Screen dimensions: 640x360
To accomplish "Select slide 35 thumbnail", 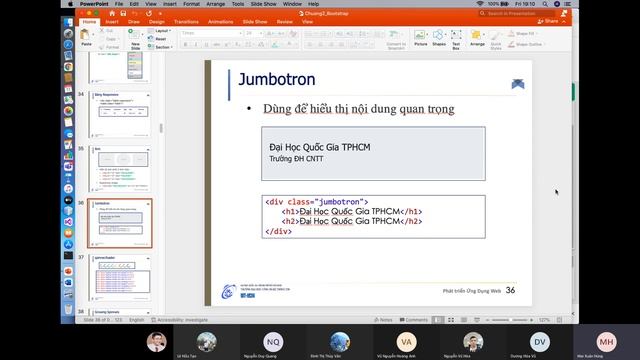I will (x=120, y=169).
